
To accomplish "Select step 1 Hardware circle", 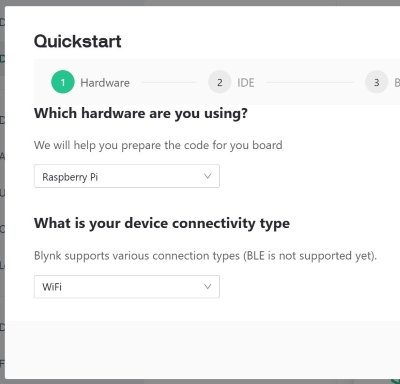I will click(x=63, y=82).
